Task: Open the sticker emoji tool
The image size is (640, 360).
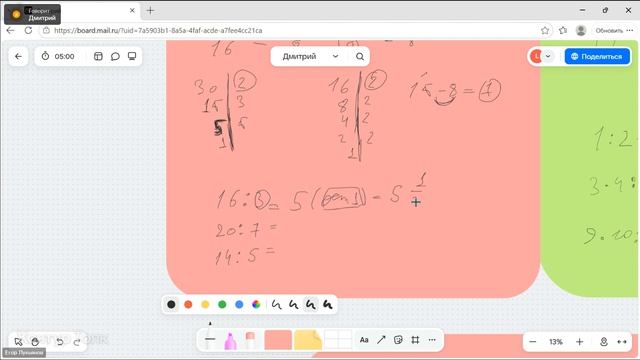Action: [398, 340]
